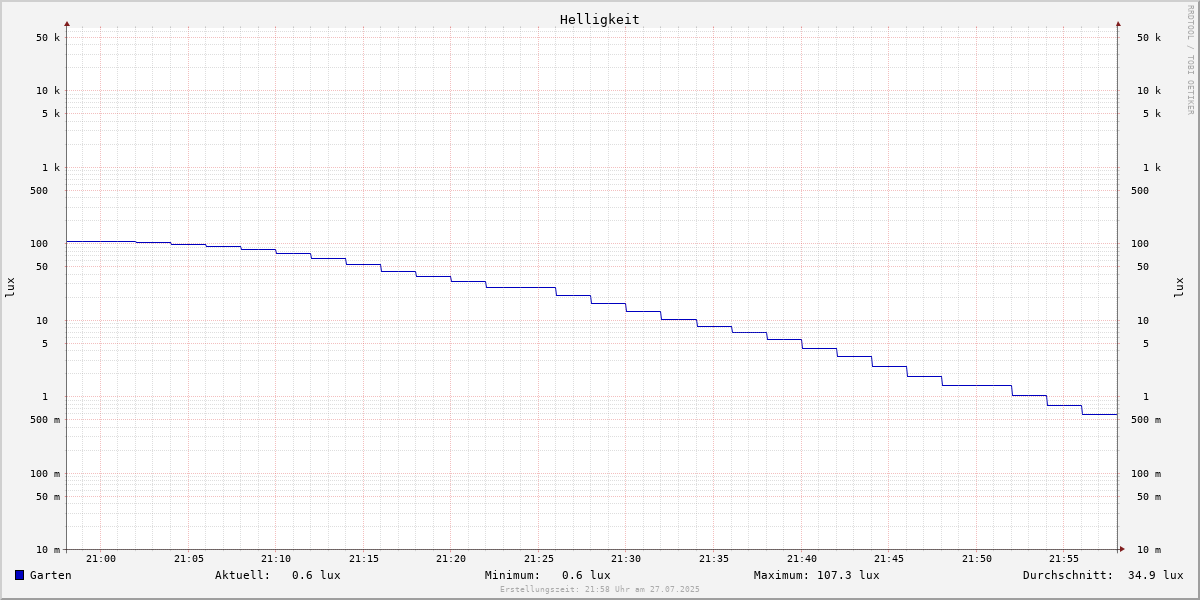
Task: Select "1 k" on the right y-axis
Action: (1152, 168)
